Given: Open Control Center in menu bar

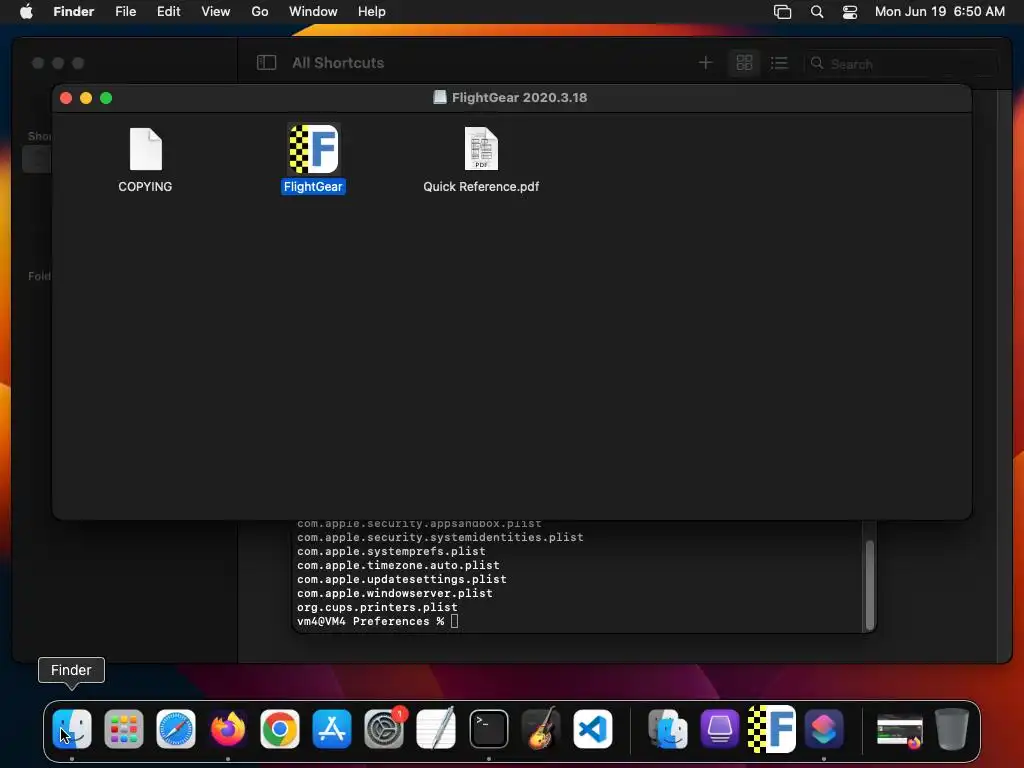Looking at the screenshot, I should [850, 11].
